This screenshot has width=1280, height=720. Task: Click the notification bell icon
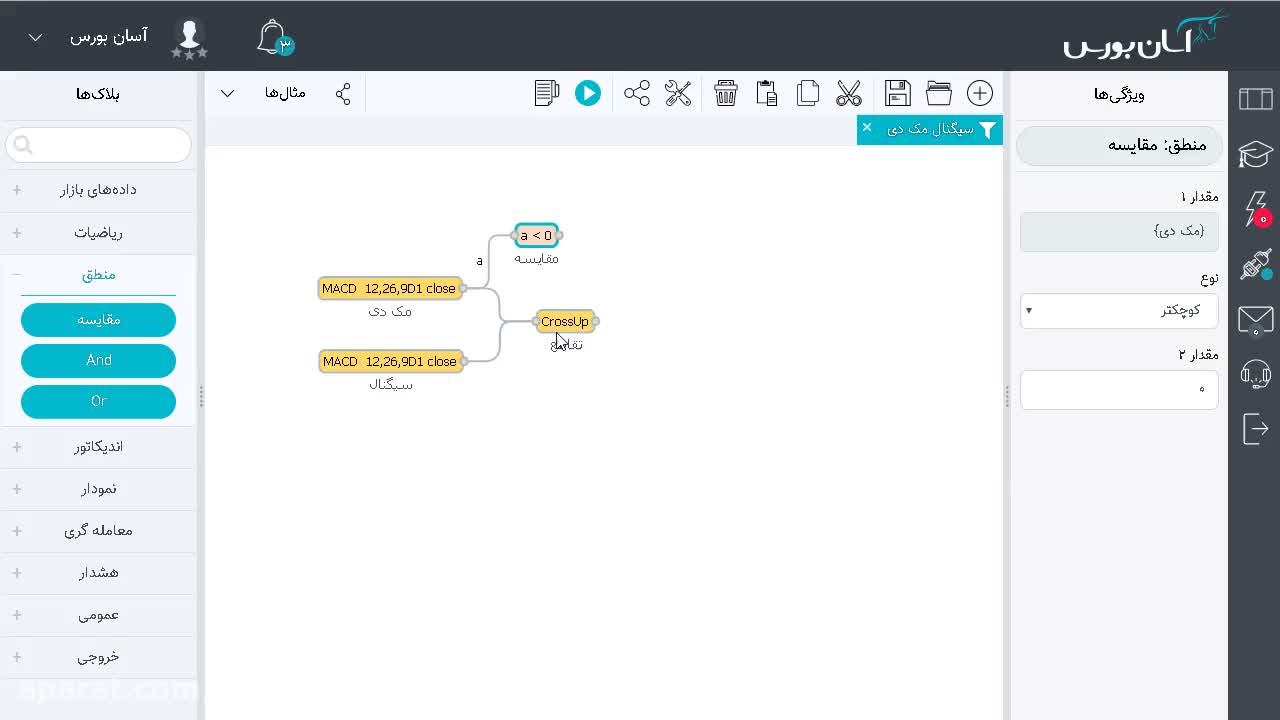(273, 37)
